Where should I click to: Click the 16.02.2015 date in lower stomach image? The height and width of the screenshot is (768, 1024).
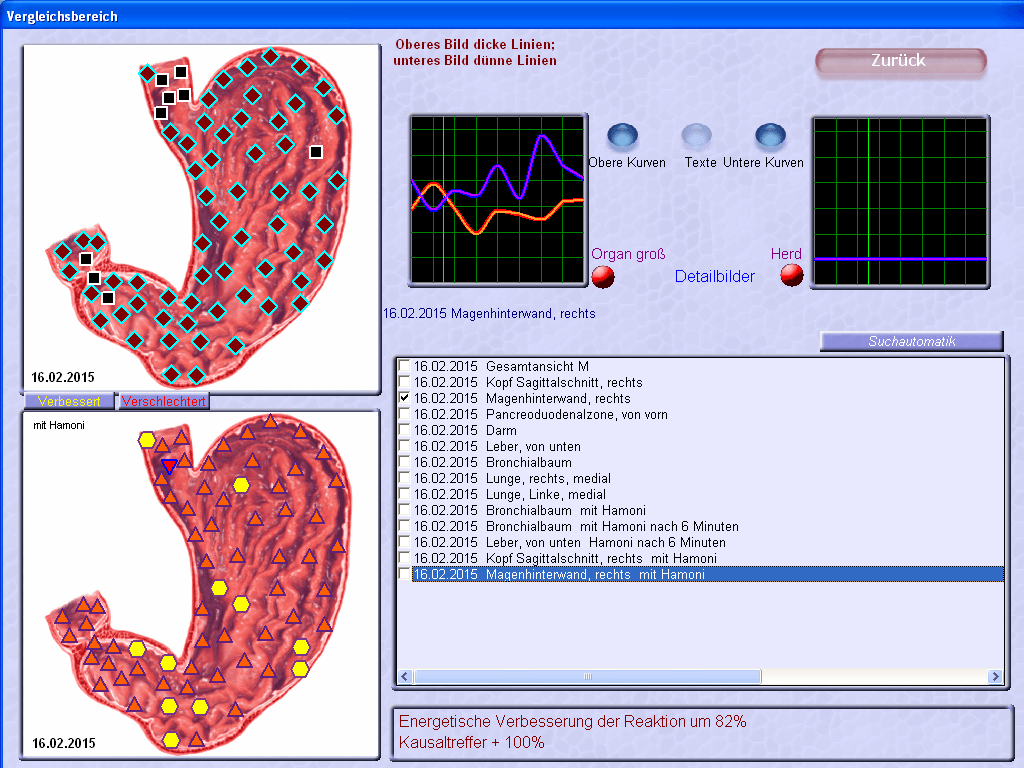coord(63,743)
